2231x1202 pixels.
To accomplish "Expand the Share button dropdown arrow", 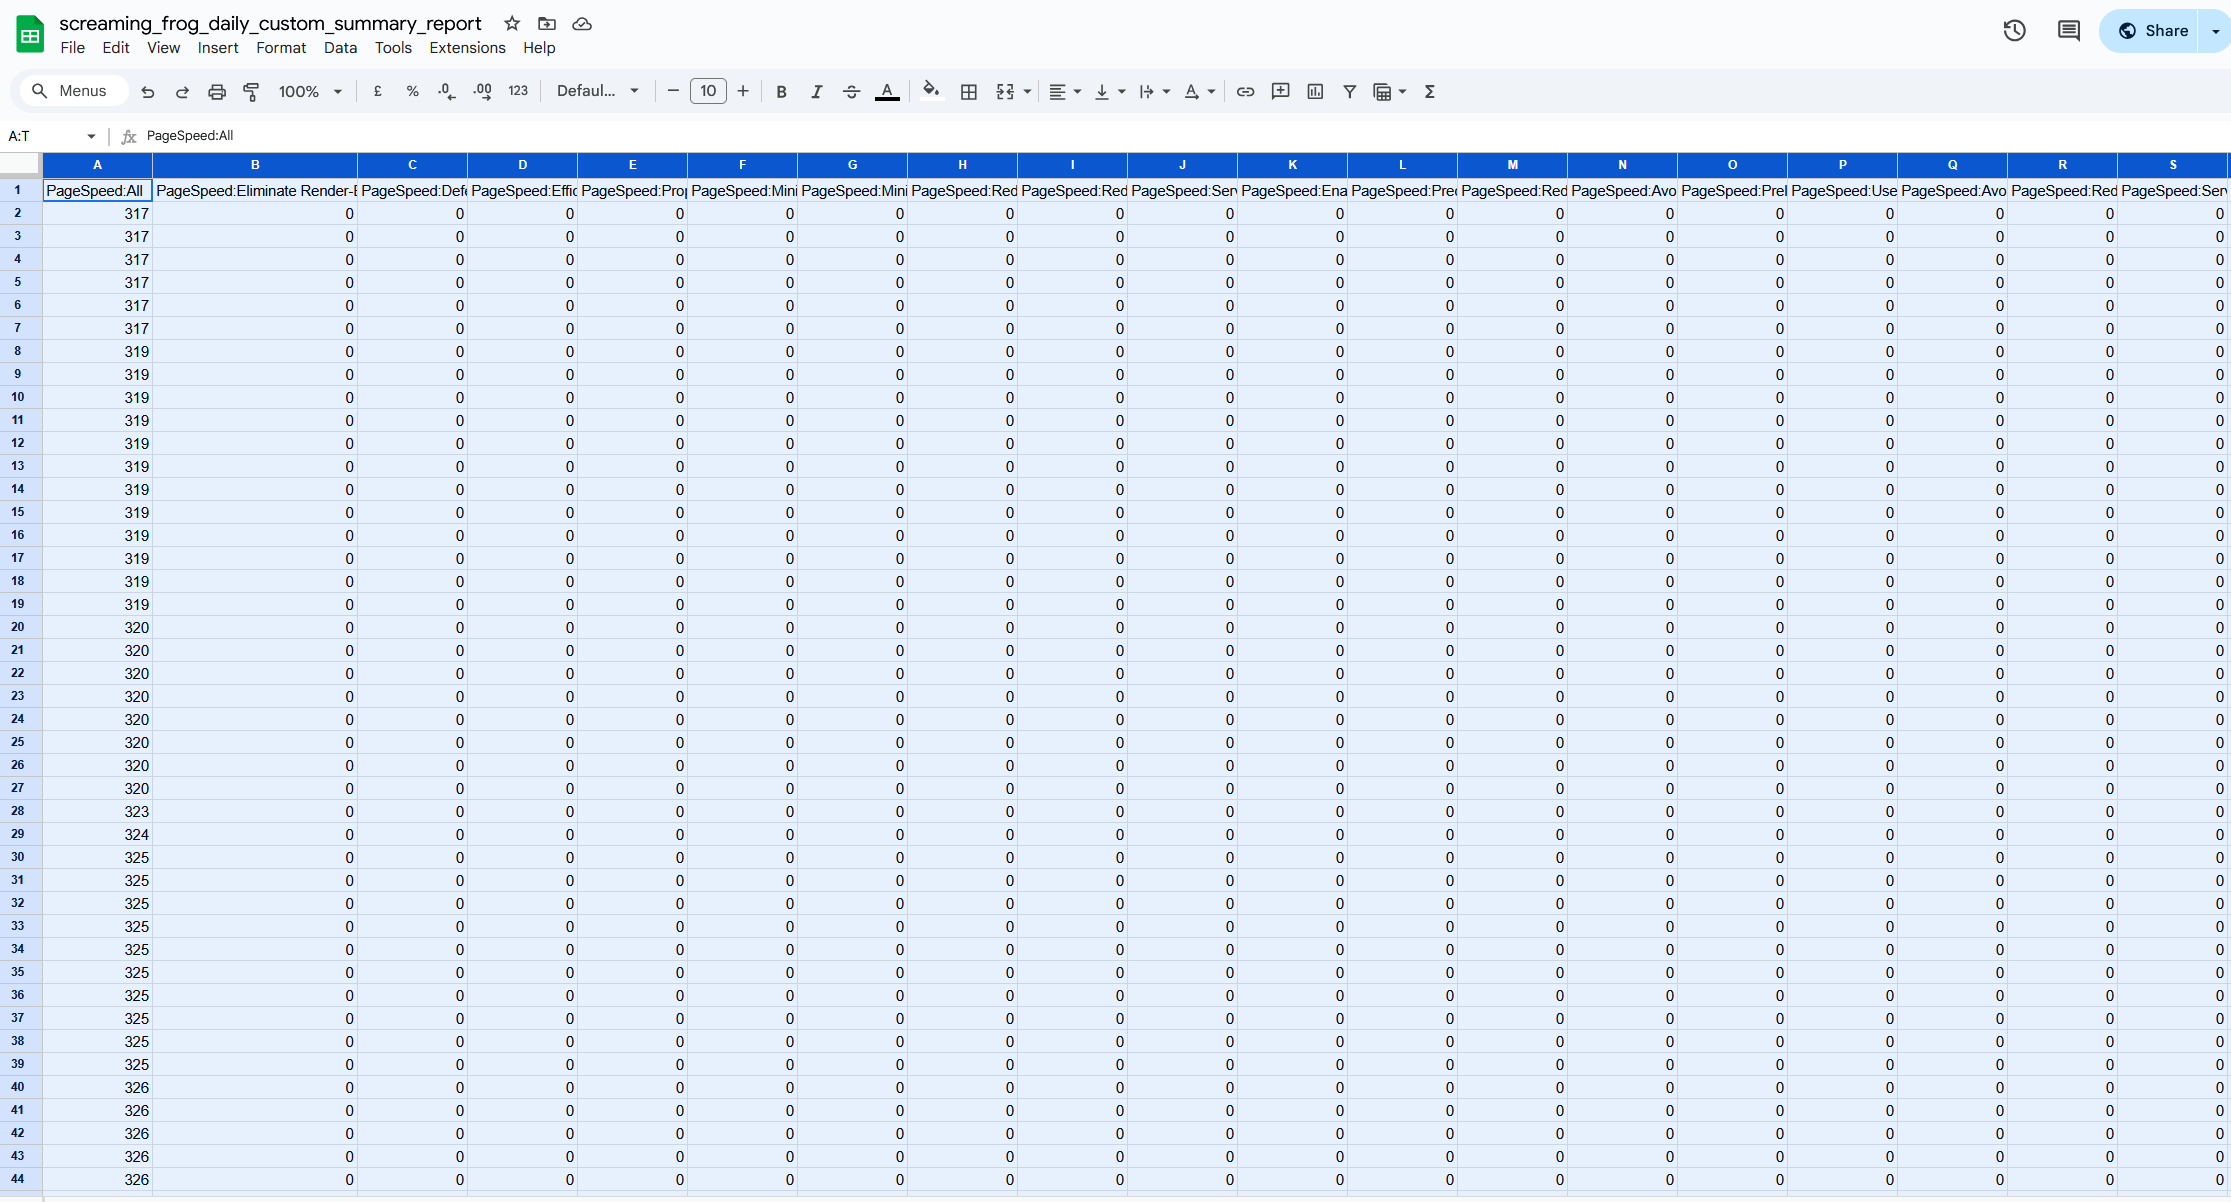I will [x=2215, y=31].
